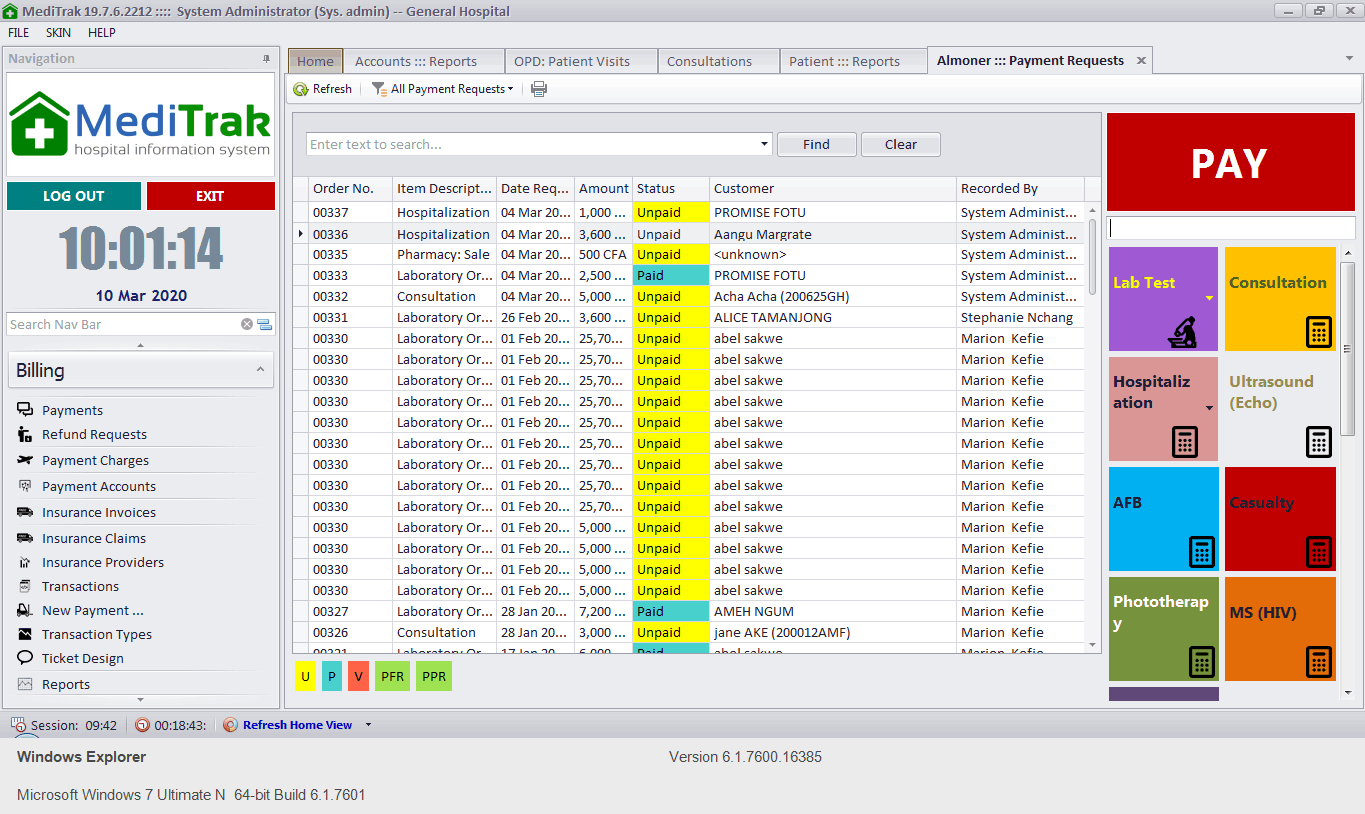Switch to the OPD: Patient Visits tab

click(x=581, y=61)
